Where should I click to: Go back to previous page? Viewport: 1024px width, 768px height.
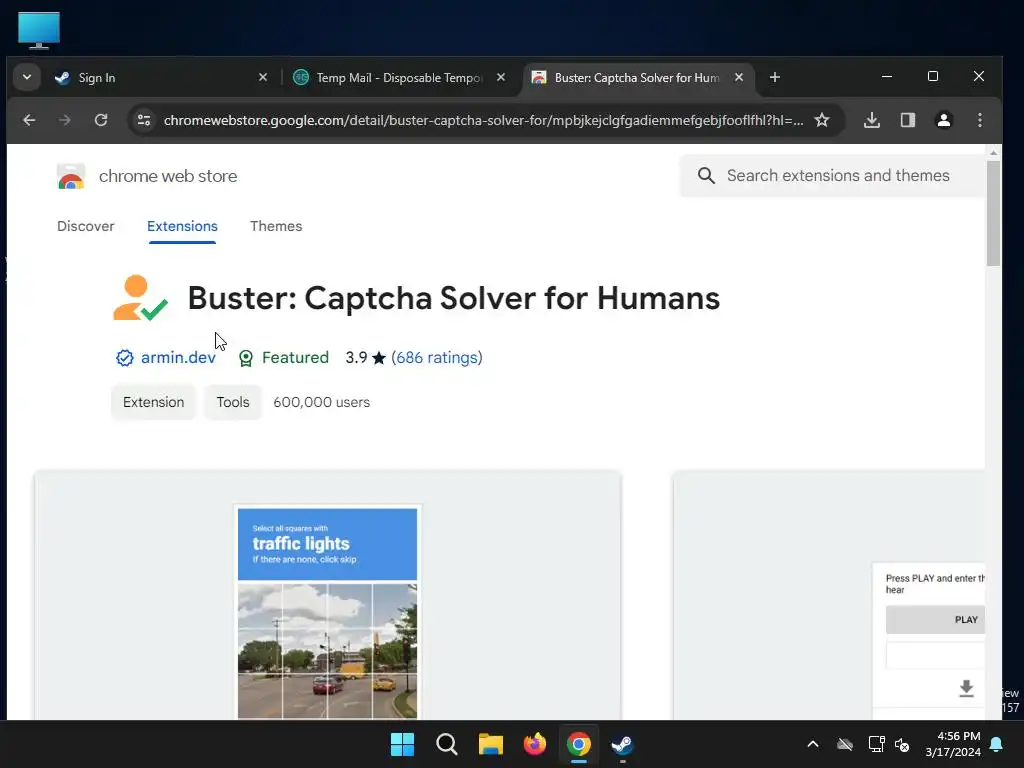click(x=29, y=120)
